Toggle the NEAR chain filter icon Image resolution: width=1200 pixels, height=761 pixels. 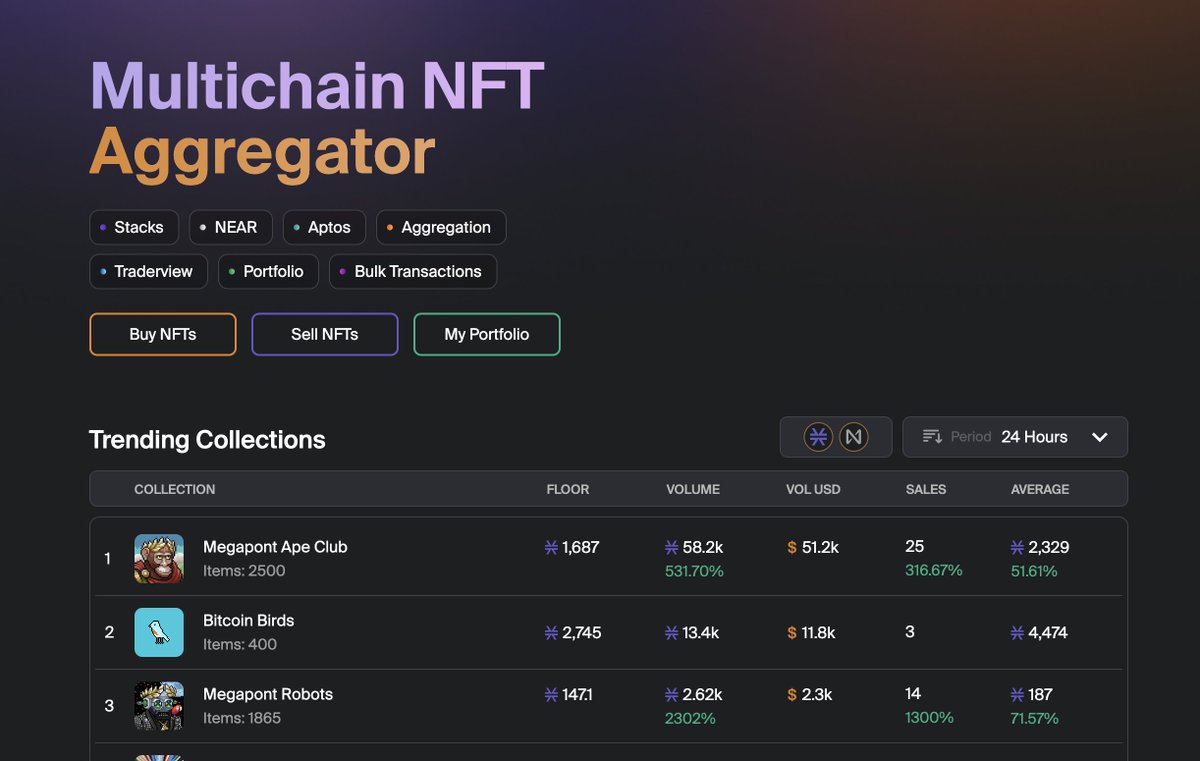[x=853, y=437]
